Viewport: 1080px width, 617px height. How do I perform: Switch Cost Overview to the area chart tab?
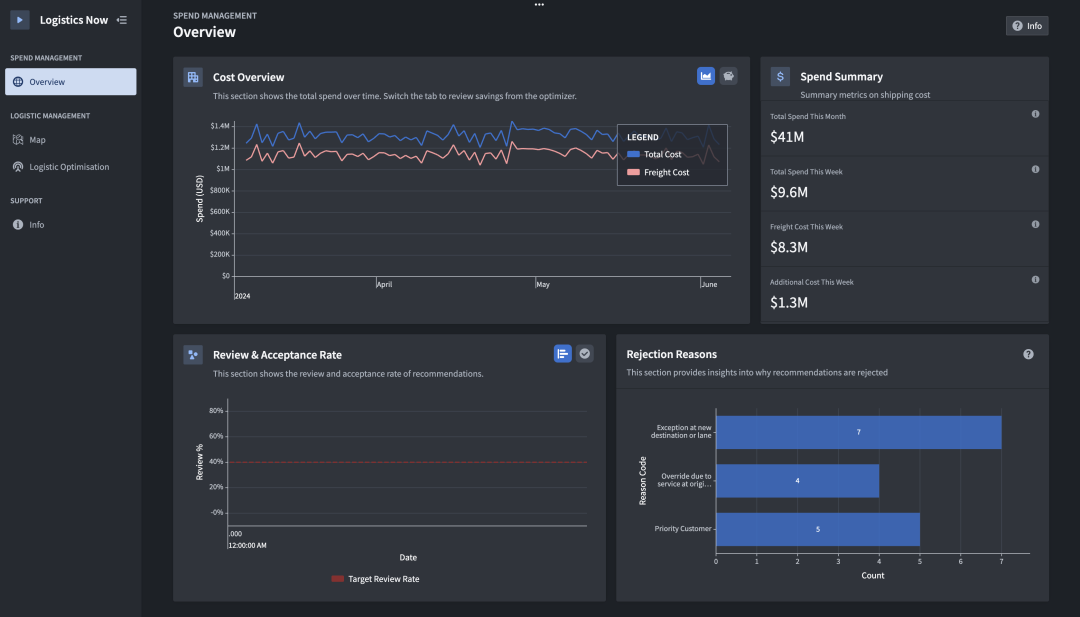(x=706, y=76)
